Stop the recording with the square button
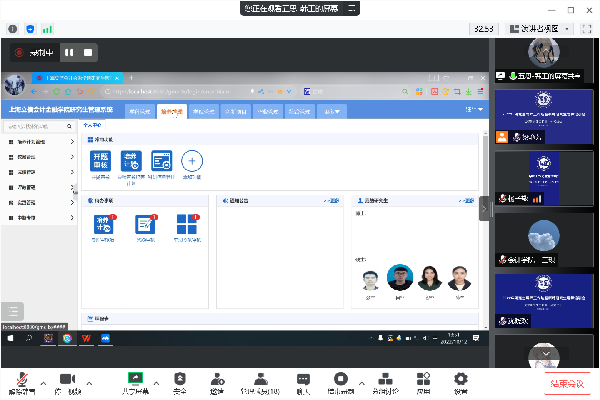The height and width of the screenshot is (400, 600). (x=88, y=52)
